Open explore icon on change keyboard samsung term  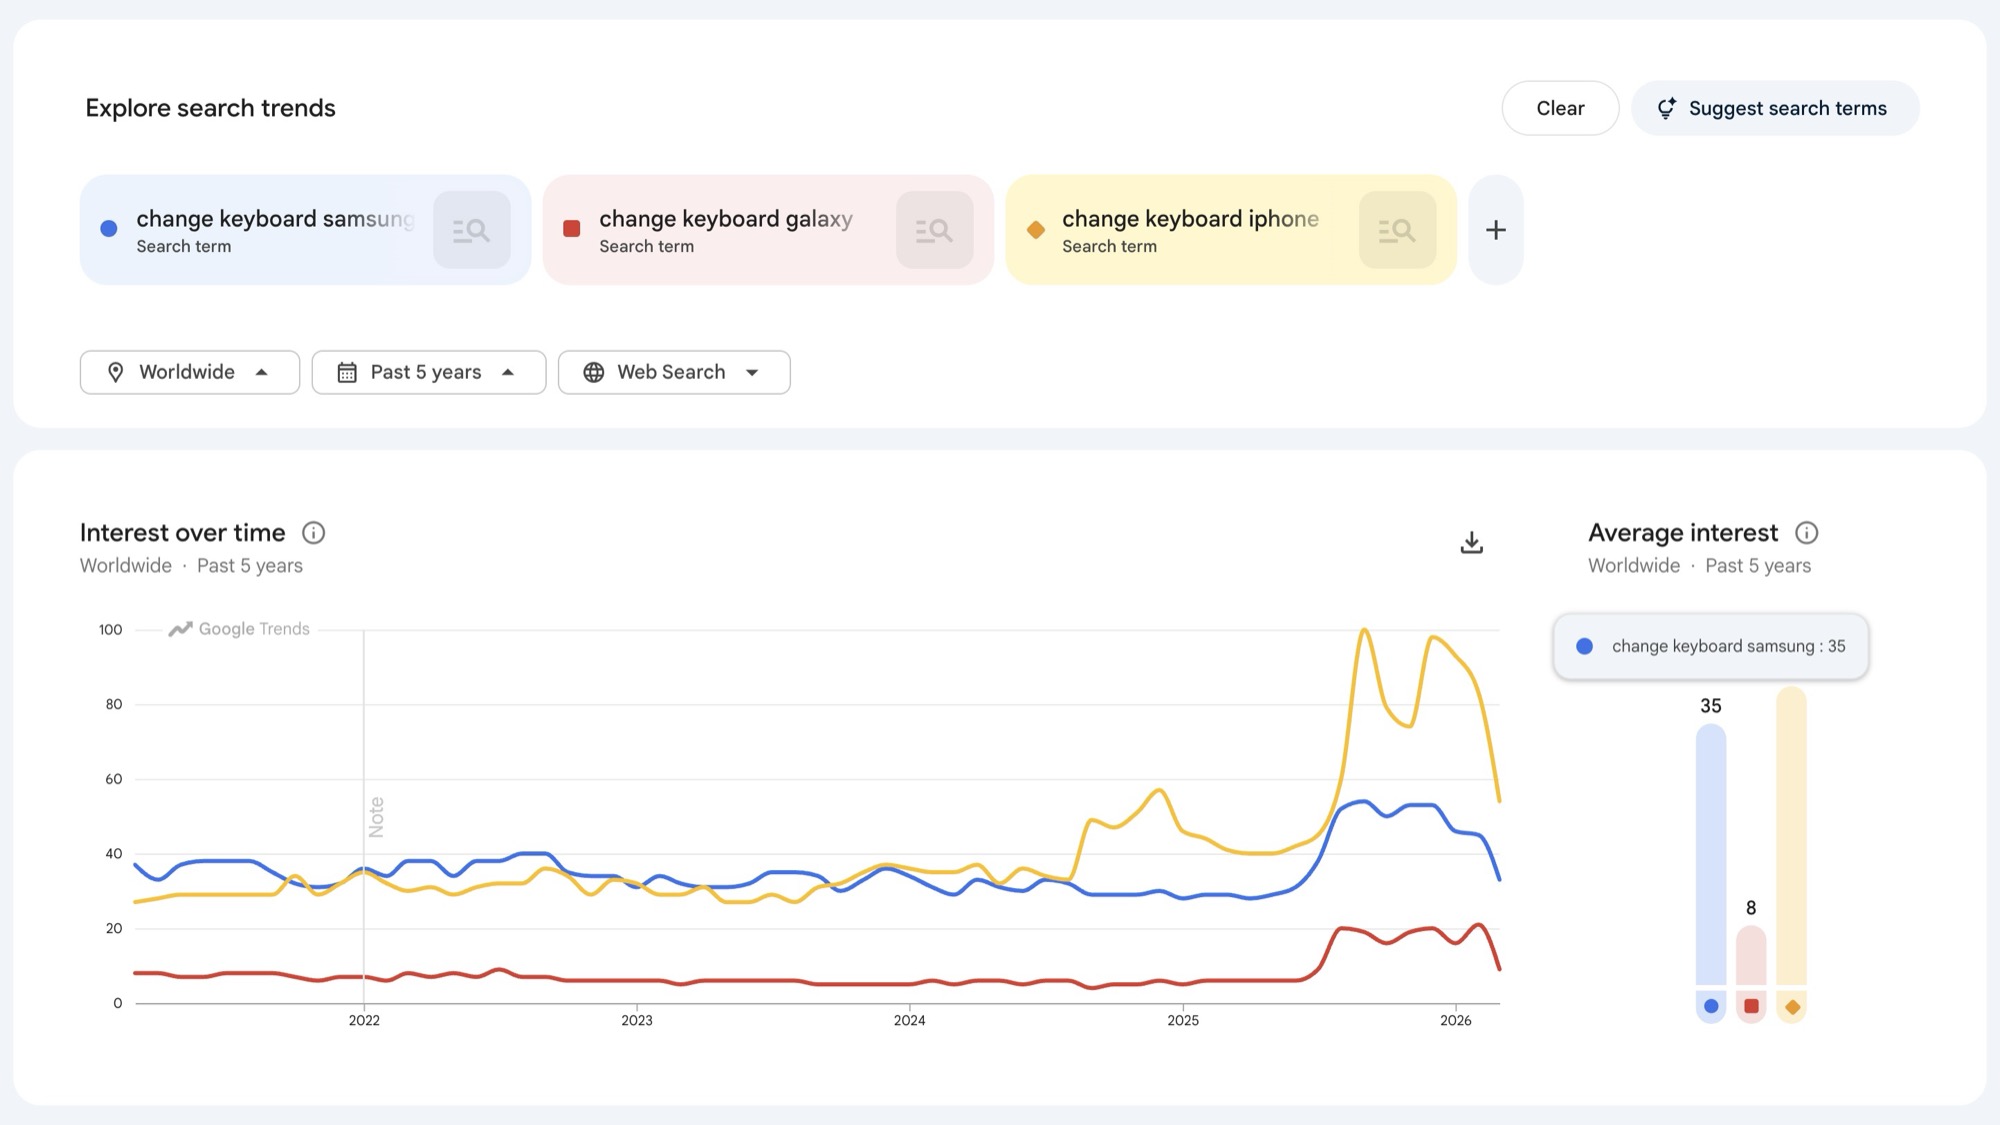(471, 229)
